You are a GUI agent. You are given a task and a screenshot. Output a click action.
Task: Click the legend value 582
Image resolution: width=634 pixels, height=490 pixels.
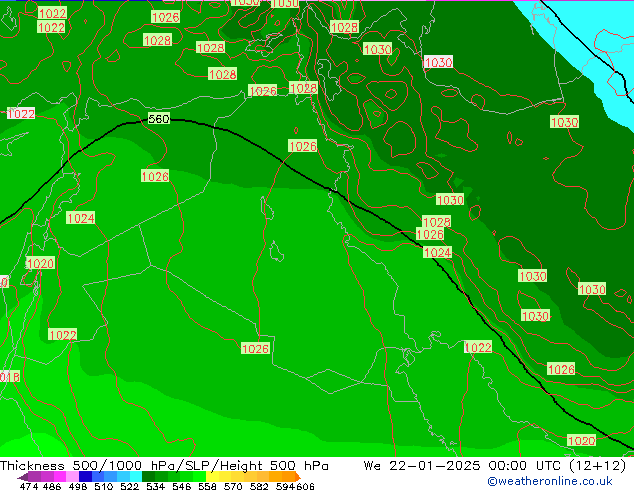(x=259, y=486)
